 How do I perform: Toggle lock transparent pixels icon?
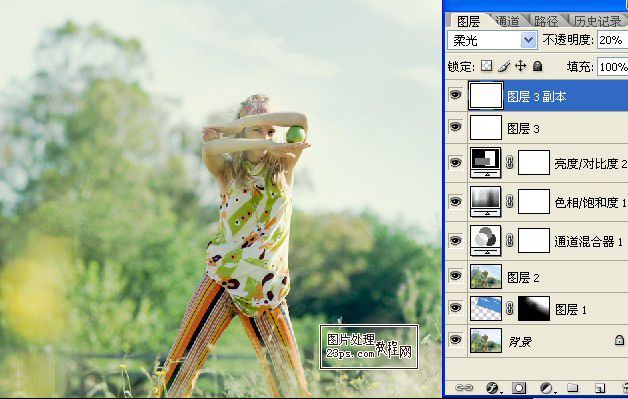click(x=487, y=66)
